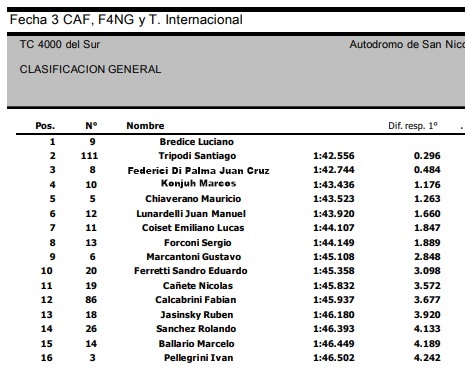
Task: Select the name 'Coiset Emiliano Lucas'
Action: click(x=193, y=228)
